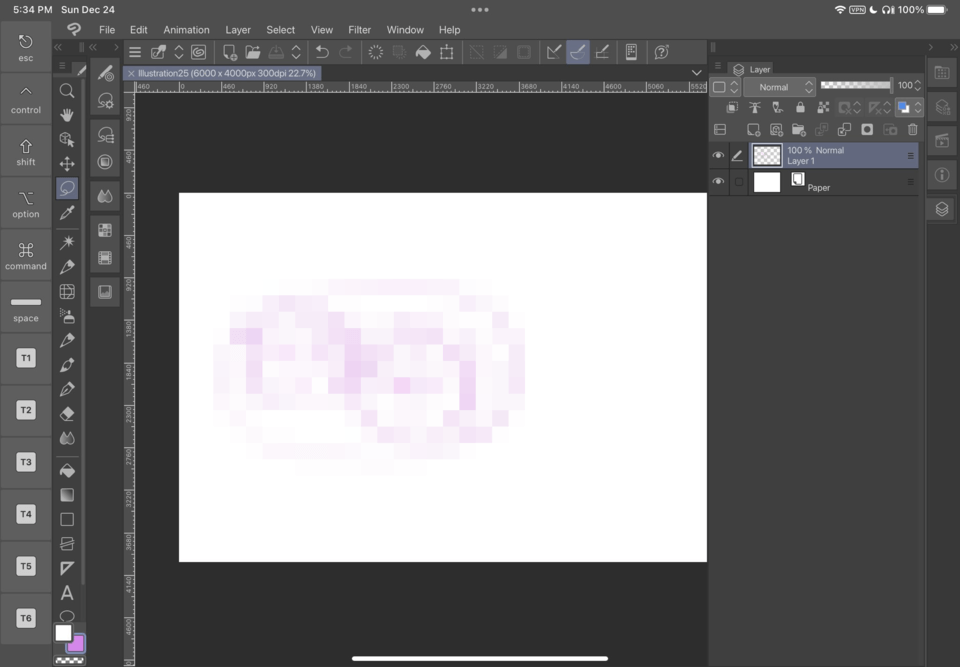
Task: Select the Hand tool
Action: 66,114
